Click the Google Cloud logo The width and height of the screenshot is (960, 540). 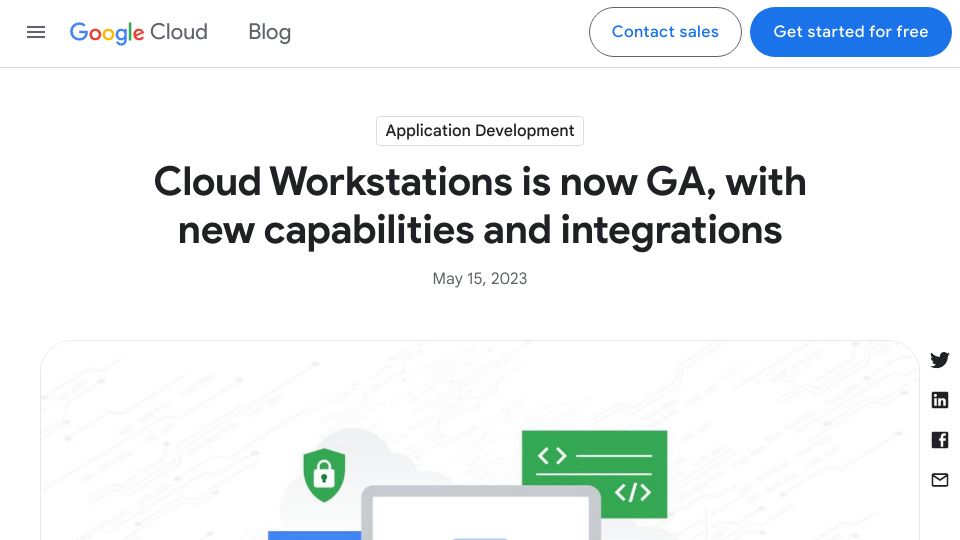[x=139, y=32]
